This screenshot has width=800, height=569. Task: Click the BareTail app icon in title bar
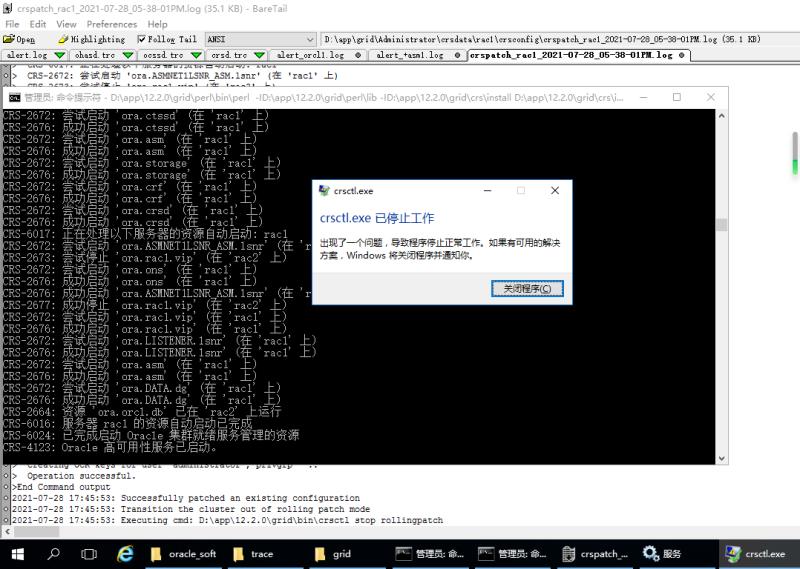point(8,8)
